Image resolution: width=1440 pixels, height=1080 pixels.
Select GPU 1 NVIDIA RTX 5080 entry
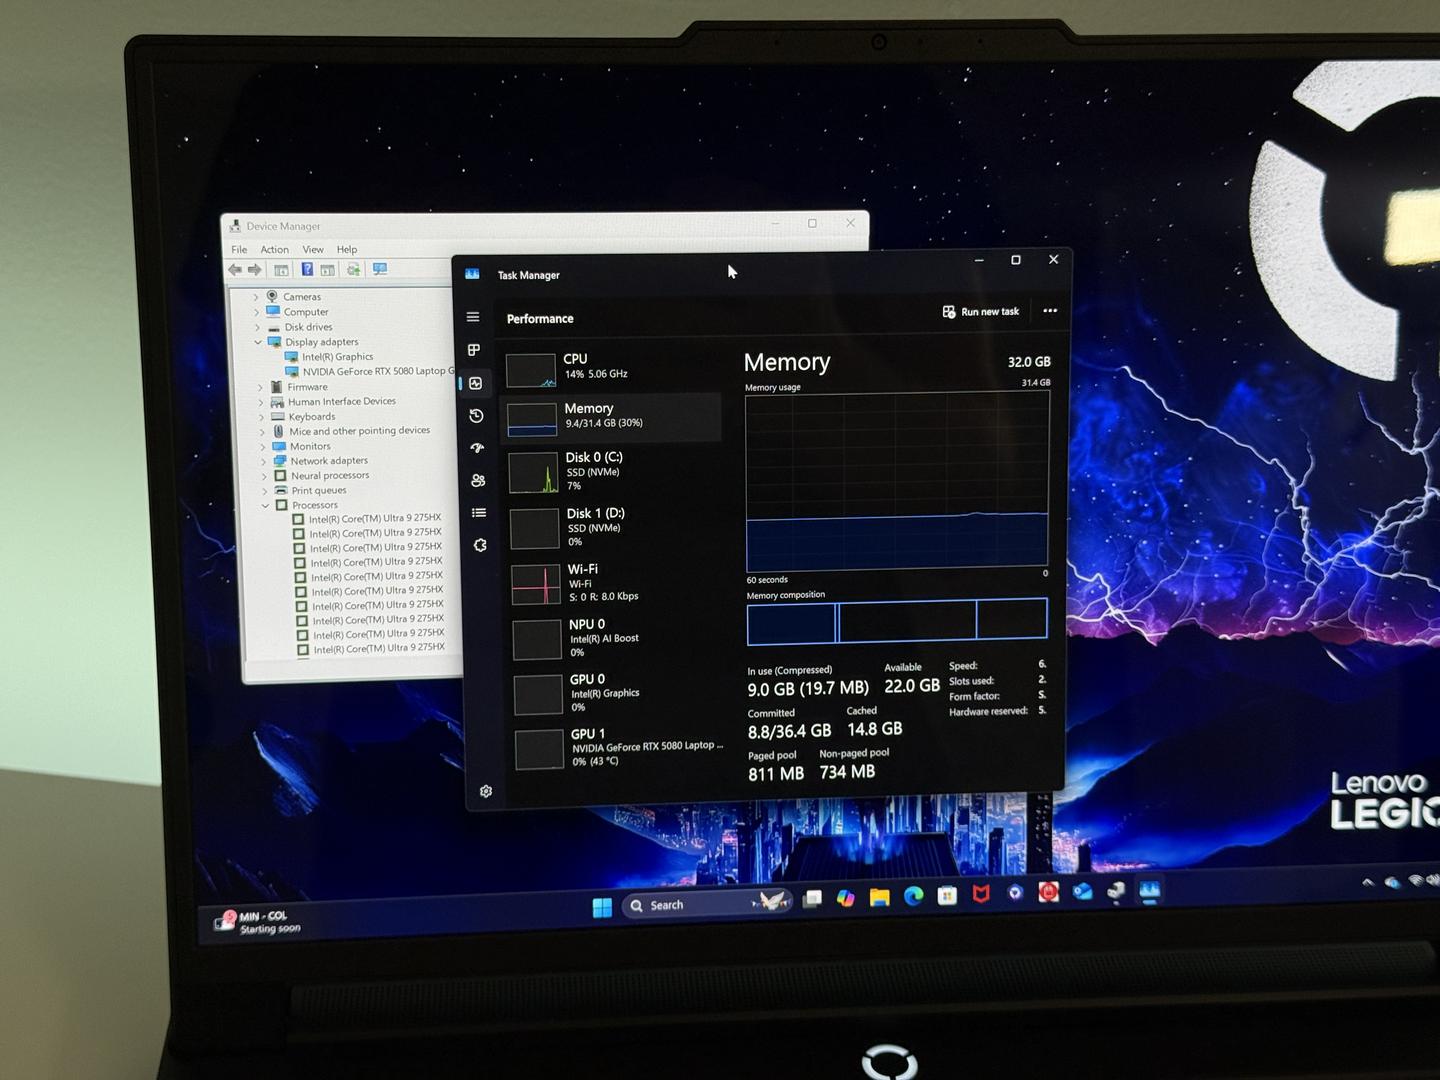click(x=618, y=748)
